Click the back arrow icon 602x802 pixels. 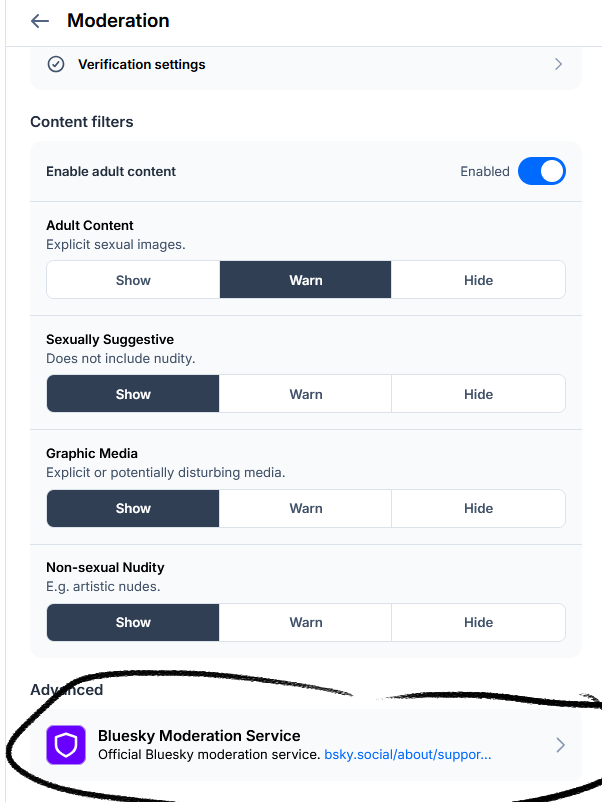pos(40,21)
